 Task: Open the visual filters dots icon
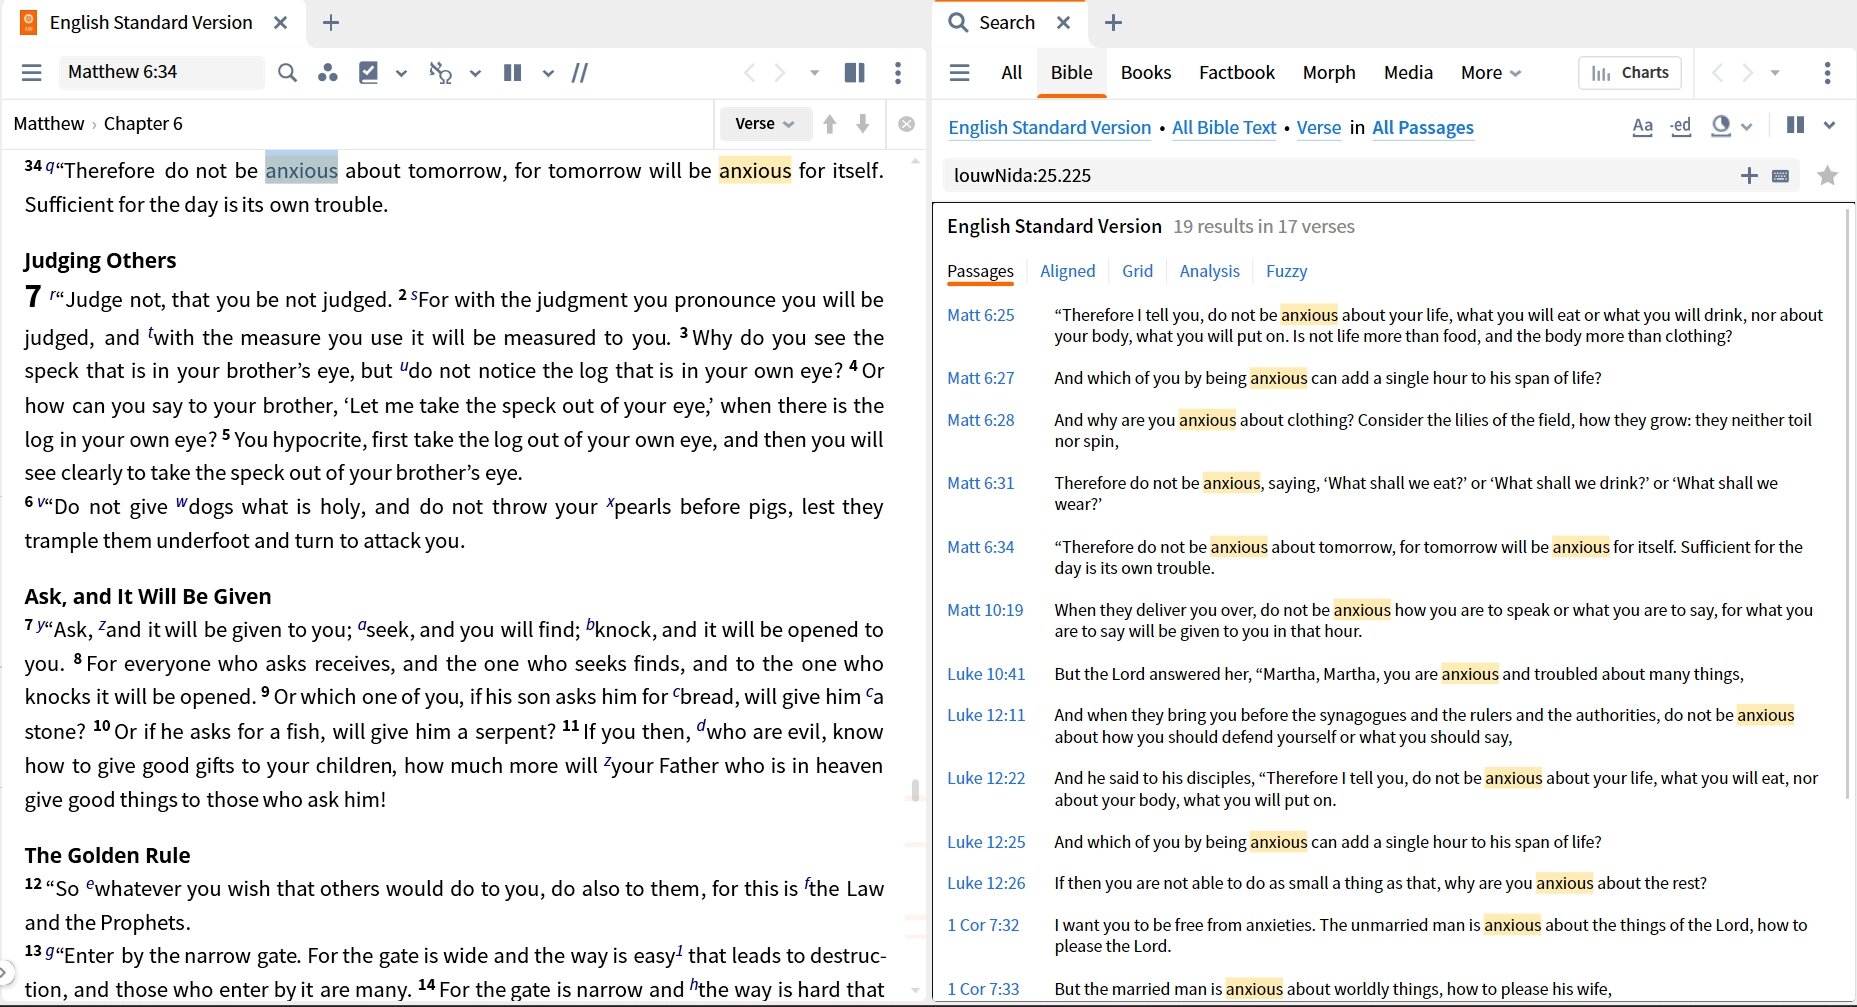point(327,72)
